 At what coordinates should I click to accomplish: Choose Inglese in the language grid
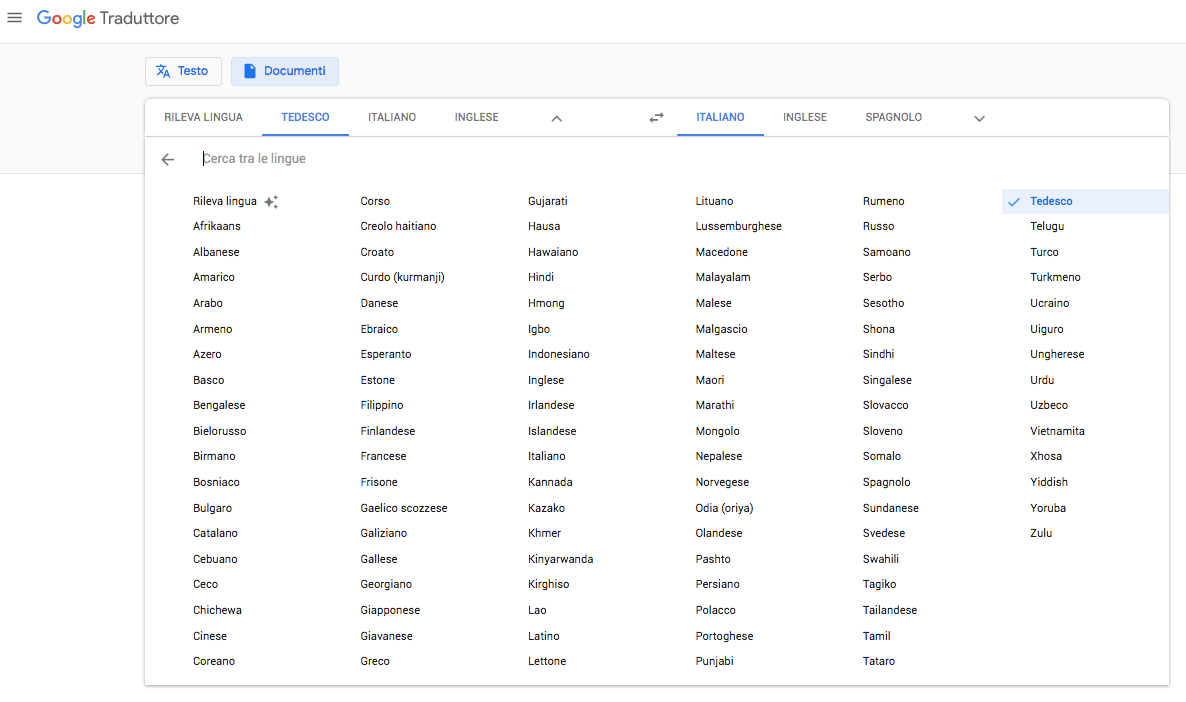545,381
